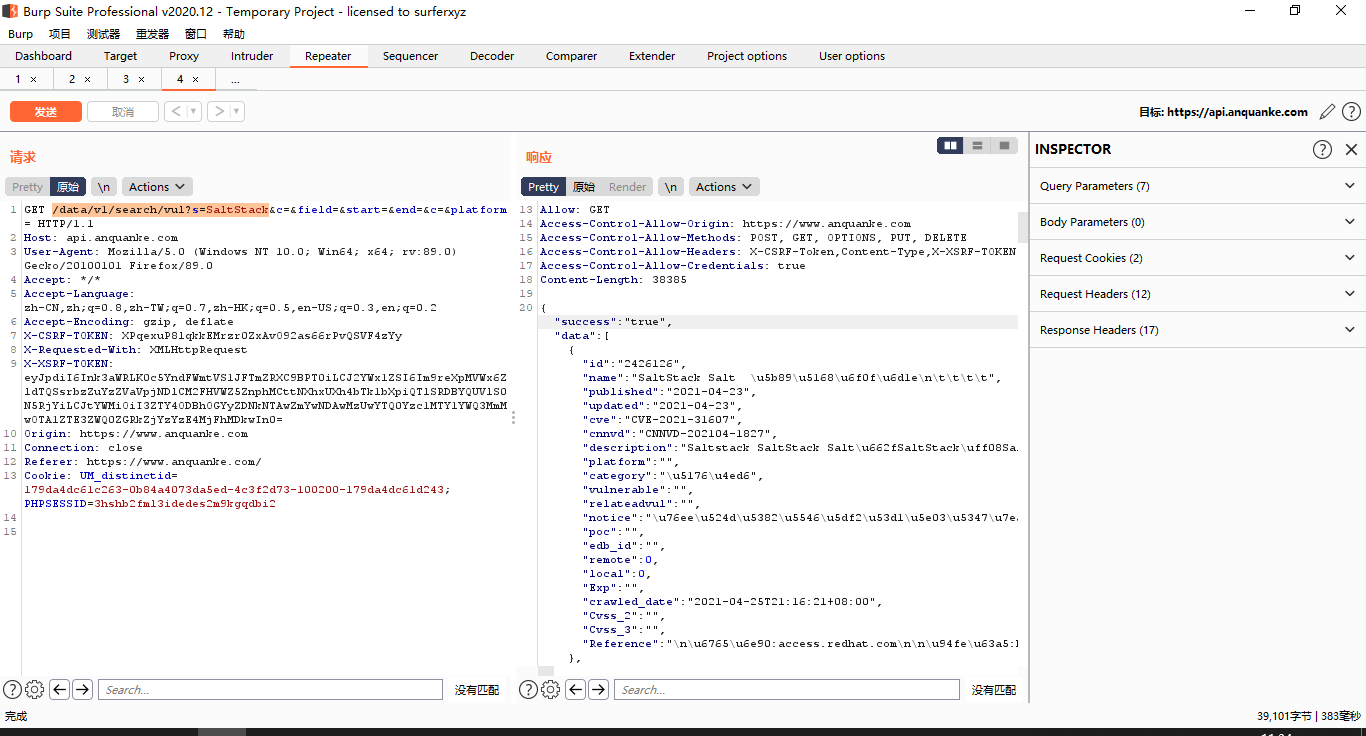Open the Sequencer tab
The height and width of the screenshot is (736, 1366).
pos(410,56)
